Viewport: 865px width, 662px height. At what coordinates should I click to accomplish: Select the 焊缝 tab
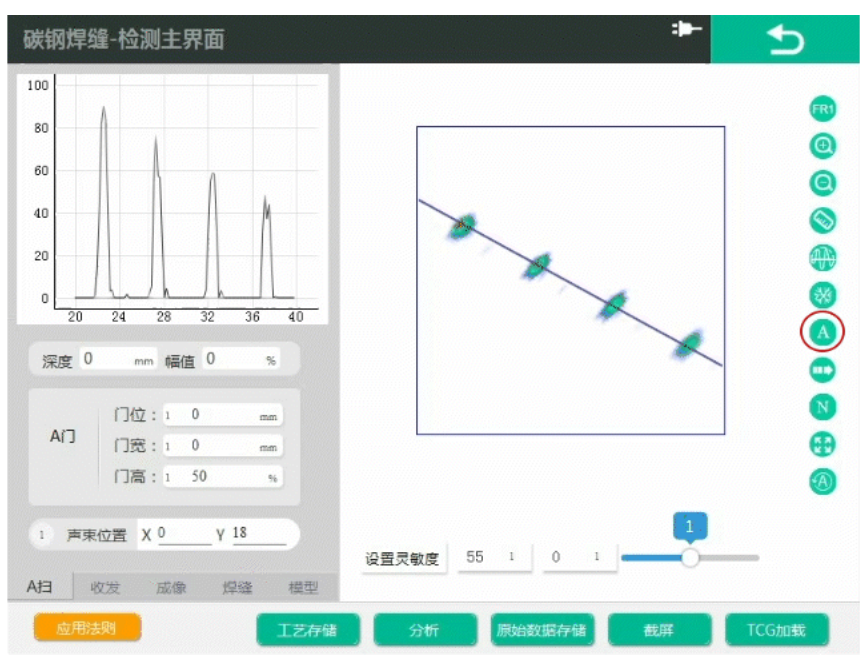click(237, 588)
